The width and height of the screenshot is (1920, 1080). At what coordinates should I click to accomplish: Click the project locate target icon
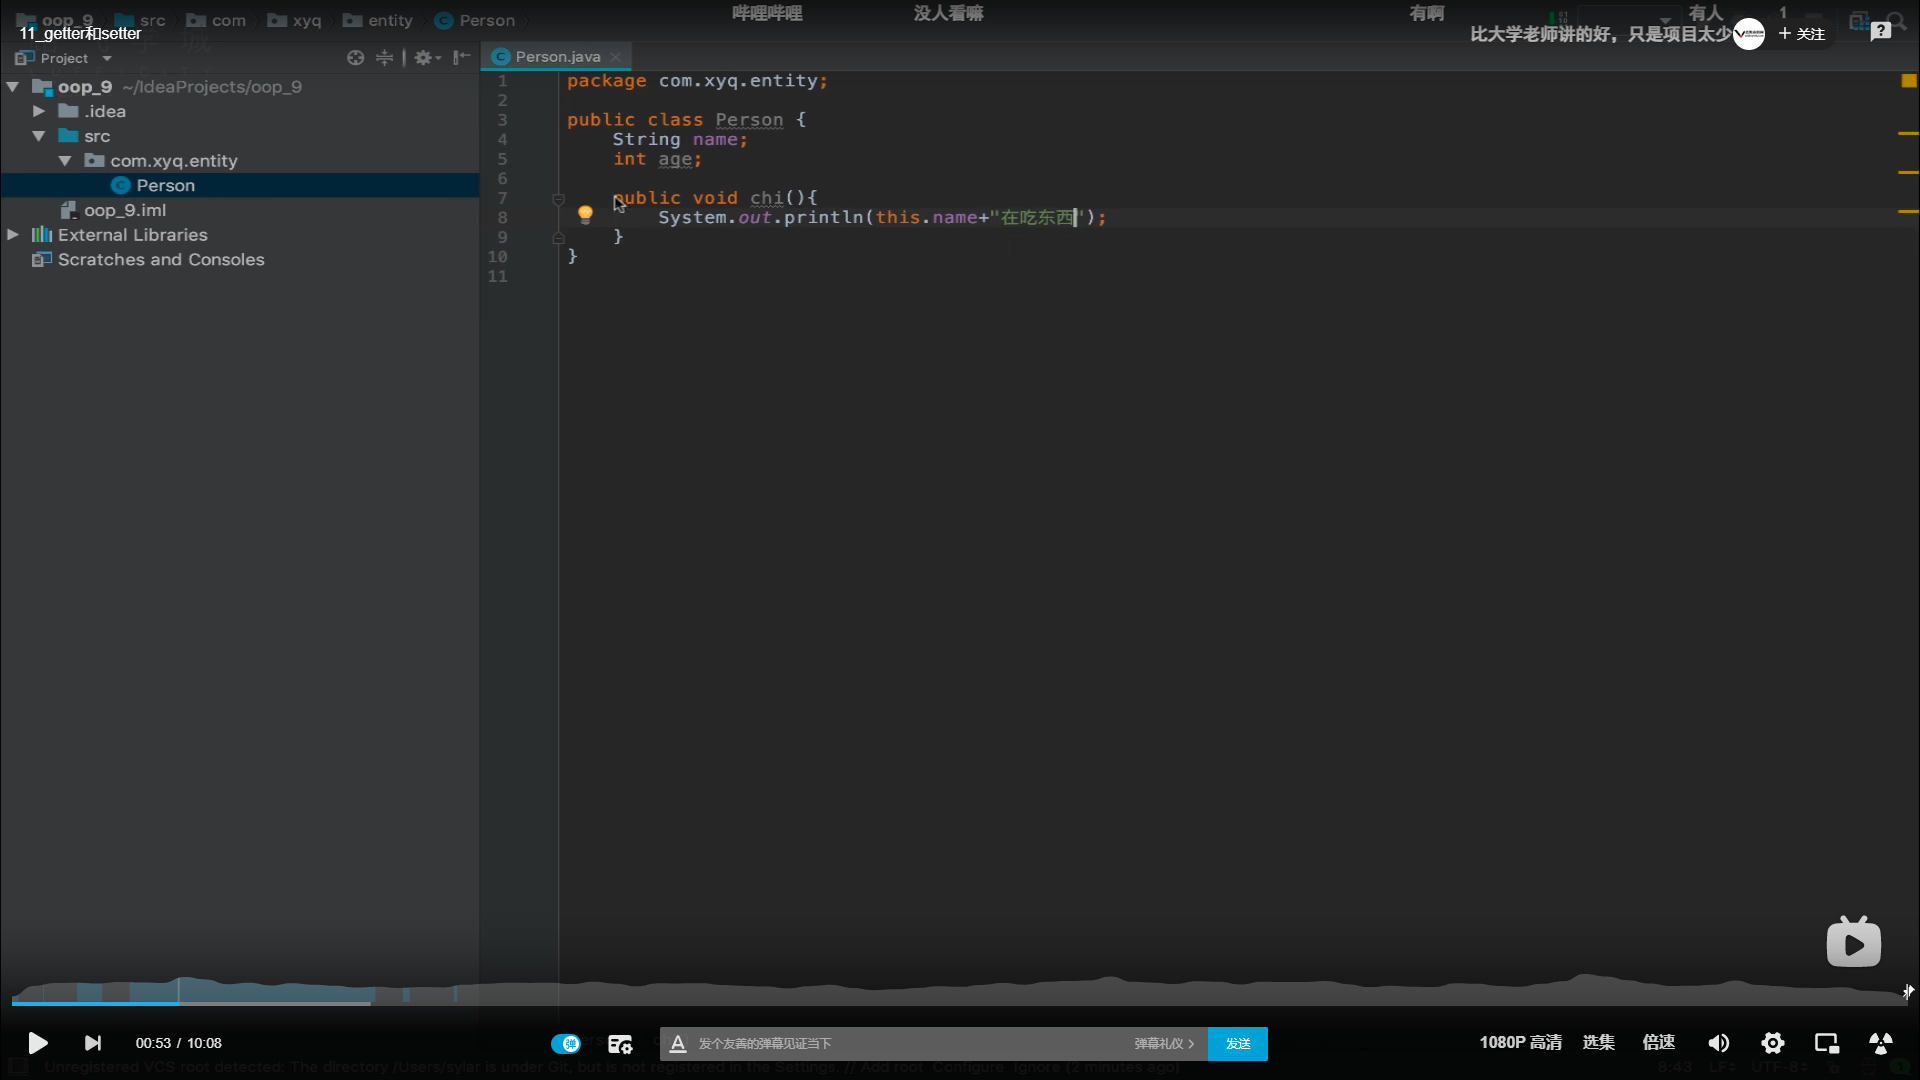point(355,58)
